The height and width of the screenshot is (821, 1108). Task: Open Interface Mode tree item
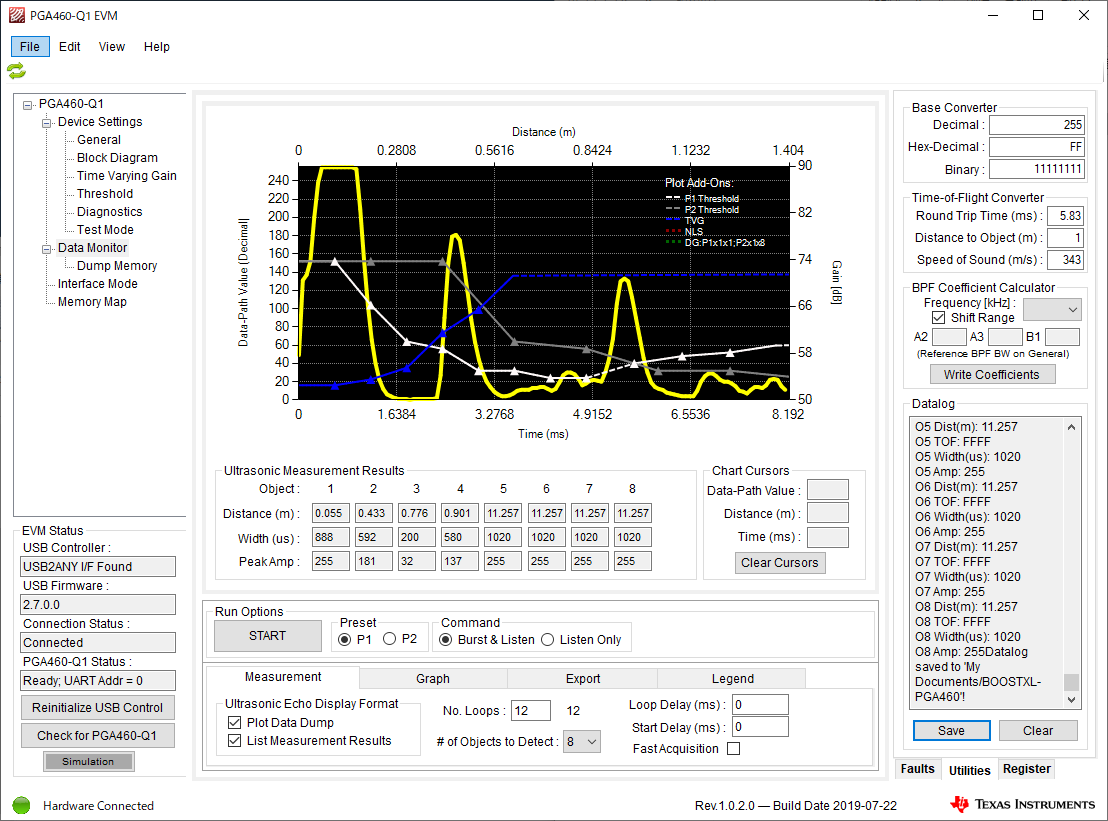98,284
